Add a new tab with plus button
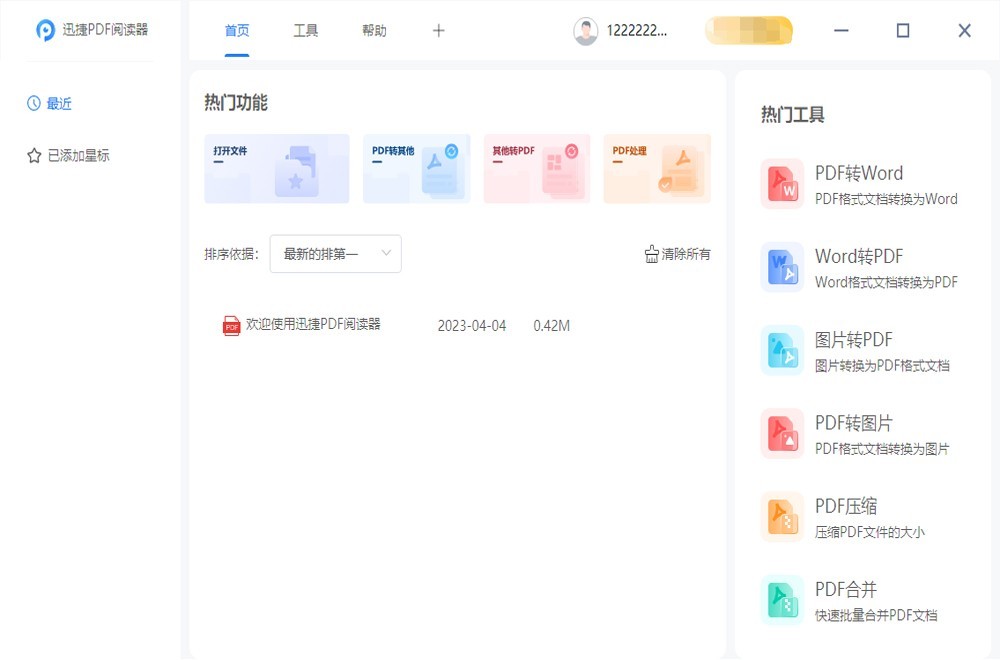Image resolution: width=1000 pixels, height=660 pixels. point(438,31)
